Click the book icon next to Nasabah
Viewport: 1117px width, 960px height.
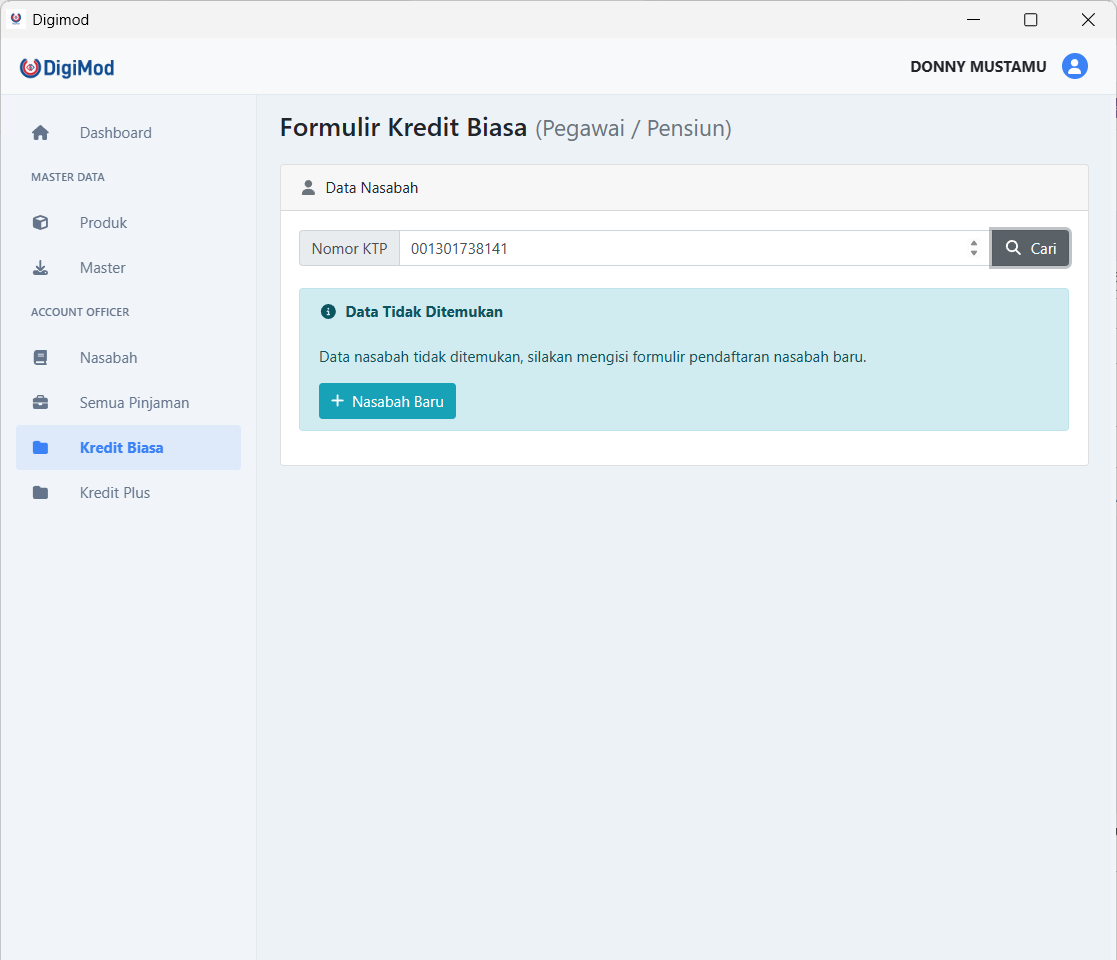click(40, 358)
